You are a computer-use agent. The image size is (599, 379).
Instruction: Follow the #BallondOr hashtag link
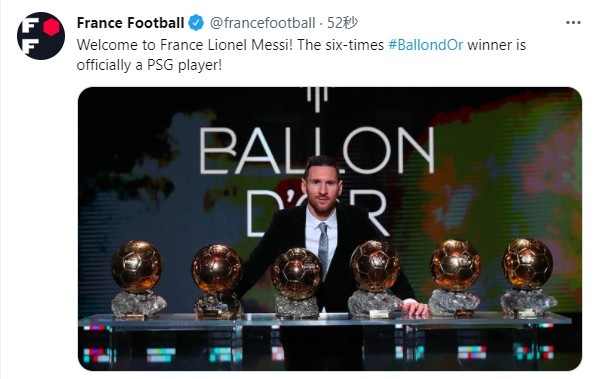pos(426,45)
